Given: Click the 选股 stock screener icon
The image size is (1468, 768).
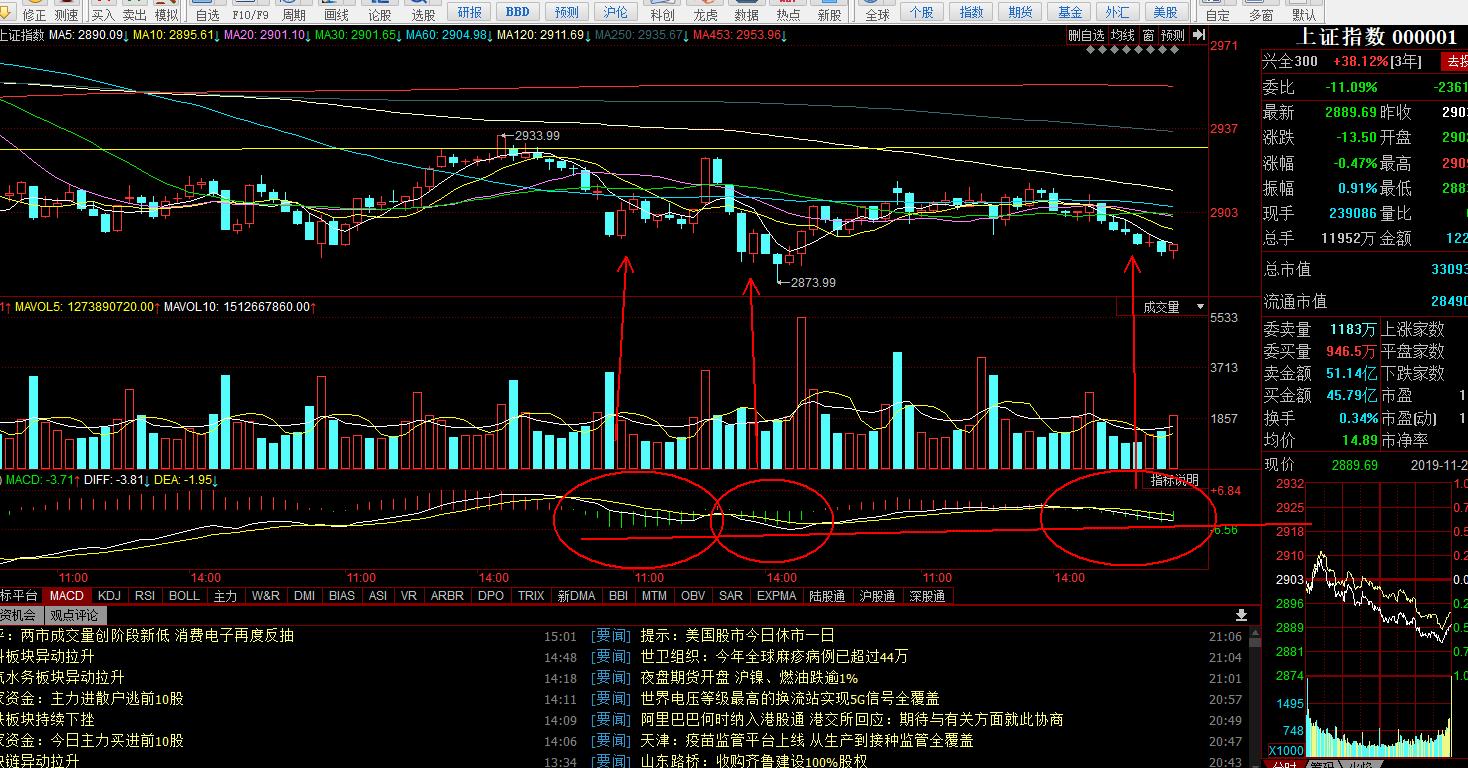Looking at the screenshot, I should click(423, 12).
